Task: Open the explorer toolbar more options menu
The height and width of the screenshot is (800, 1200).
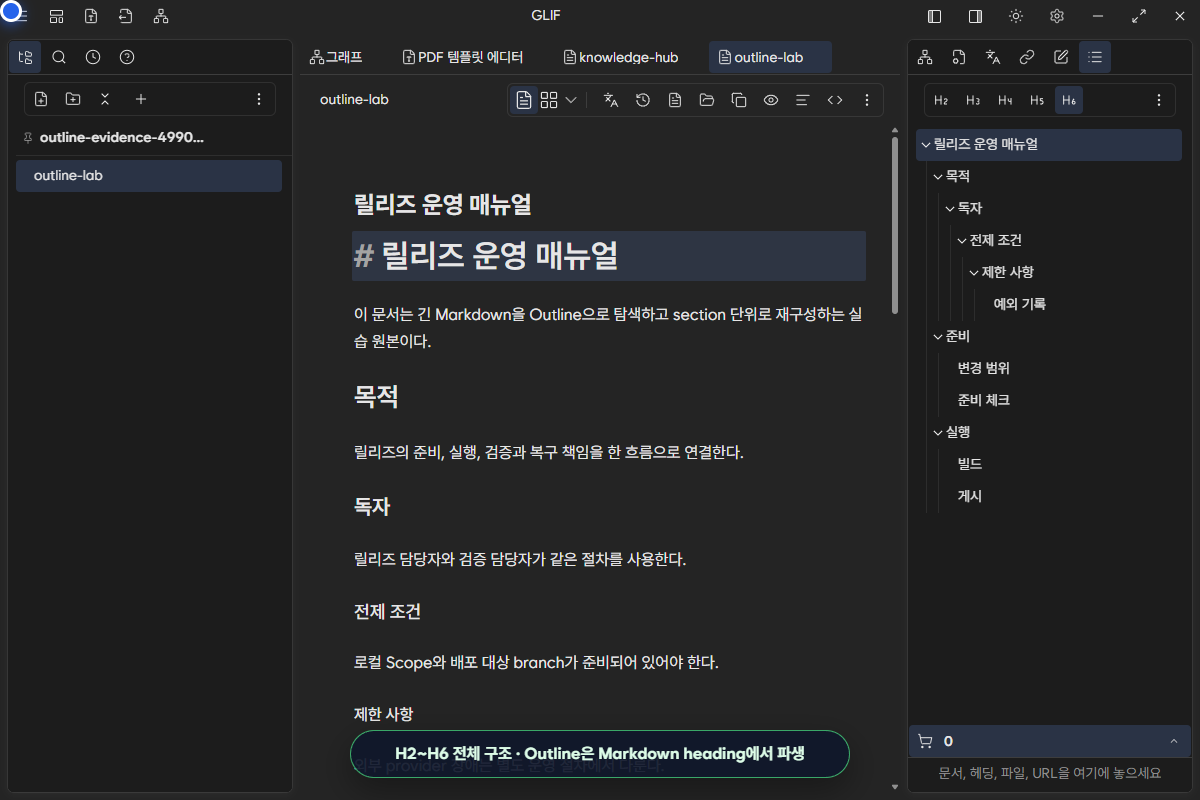Action: (259, 99)
